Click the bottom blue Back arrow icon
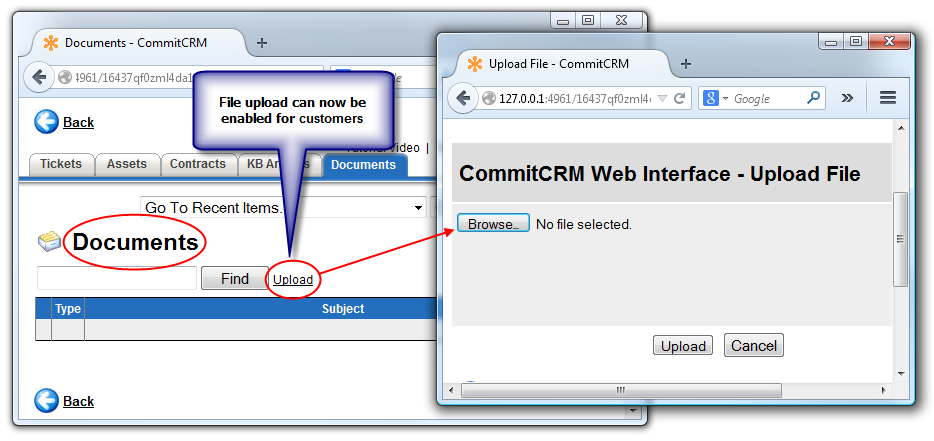Screen dimensions: 934x441 coord(46,401)
